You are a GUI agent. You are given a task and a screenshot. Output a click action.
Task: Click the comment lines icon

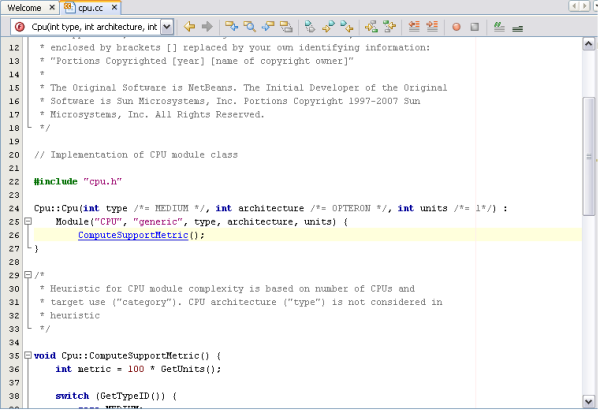[x=499, y=27]
